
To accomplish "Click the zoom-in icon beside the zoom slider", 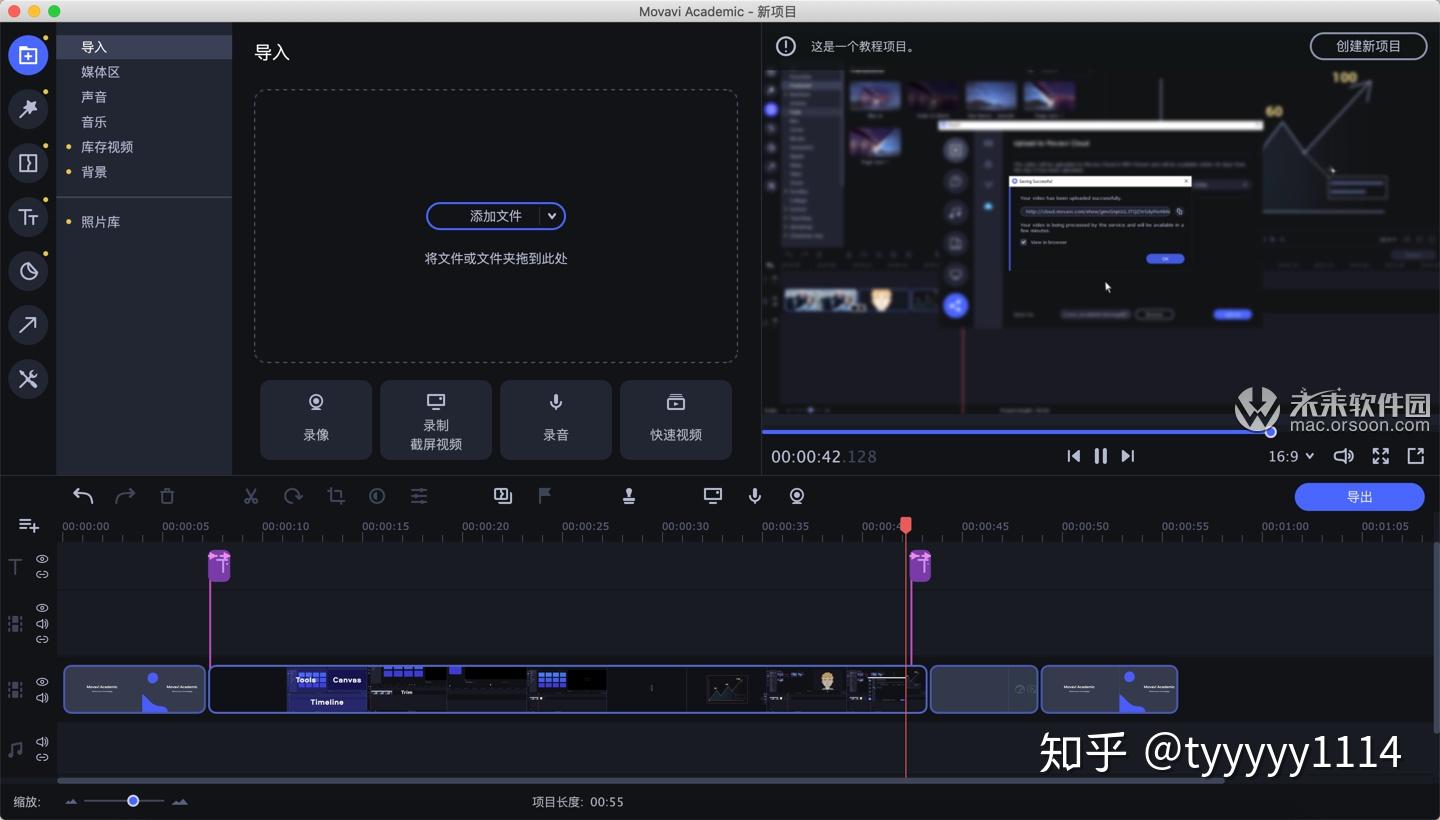I will [180, 802].
